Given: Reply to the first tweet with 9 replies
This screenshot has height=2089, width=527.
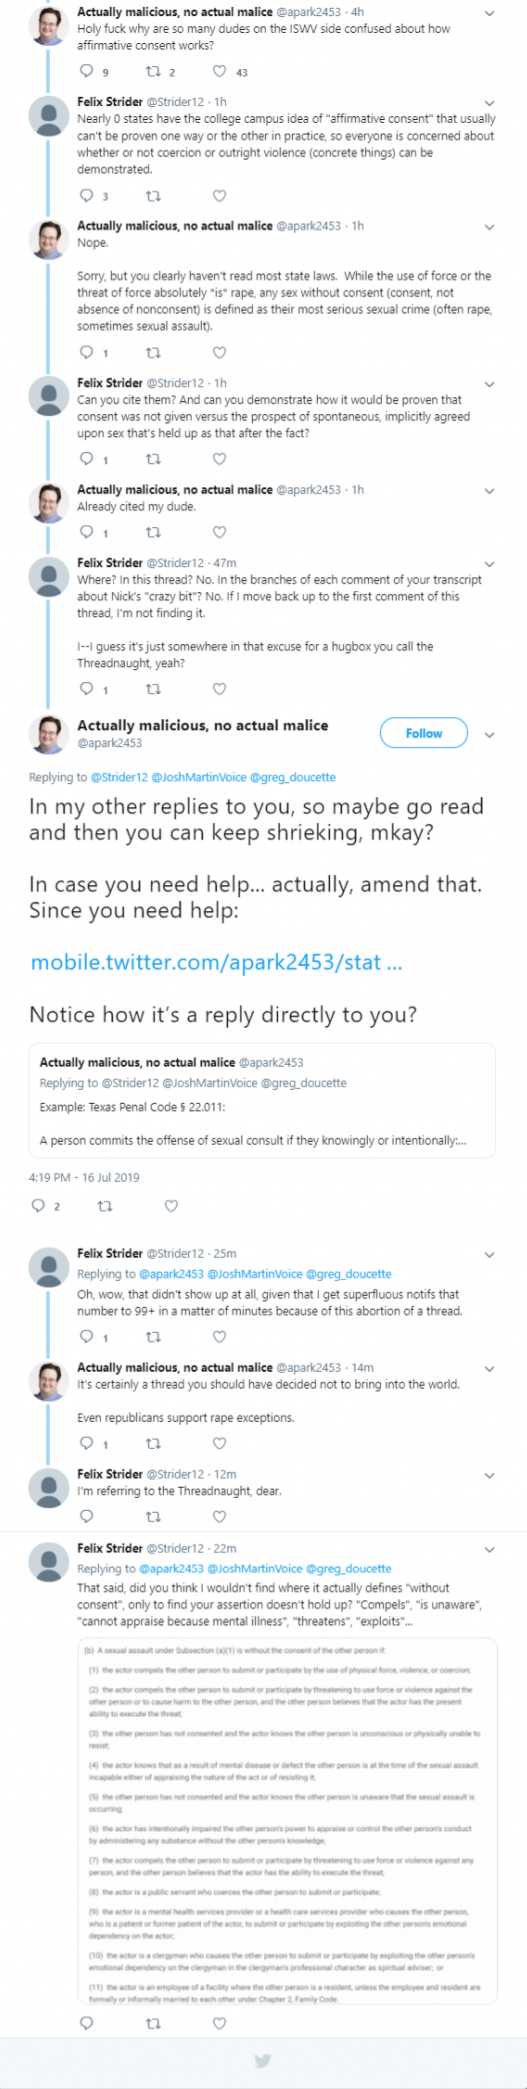Looking at the screenshot, I should 86,71.
